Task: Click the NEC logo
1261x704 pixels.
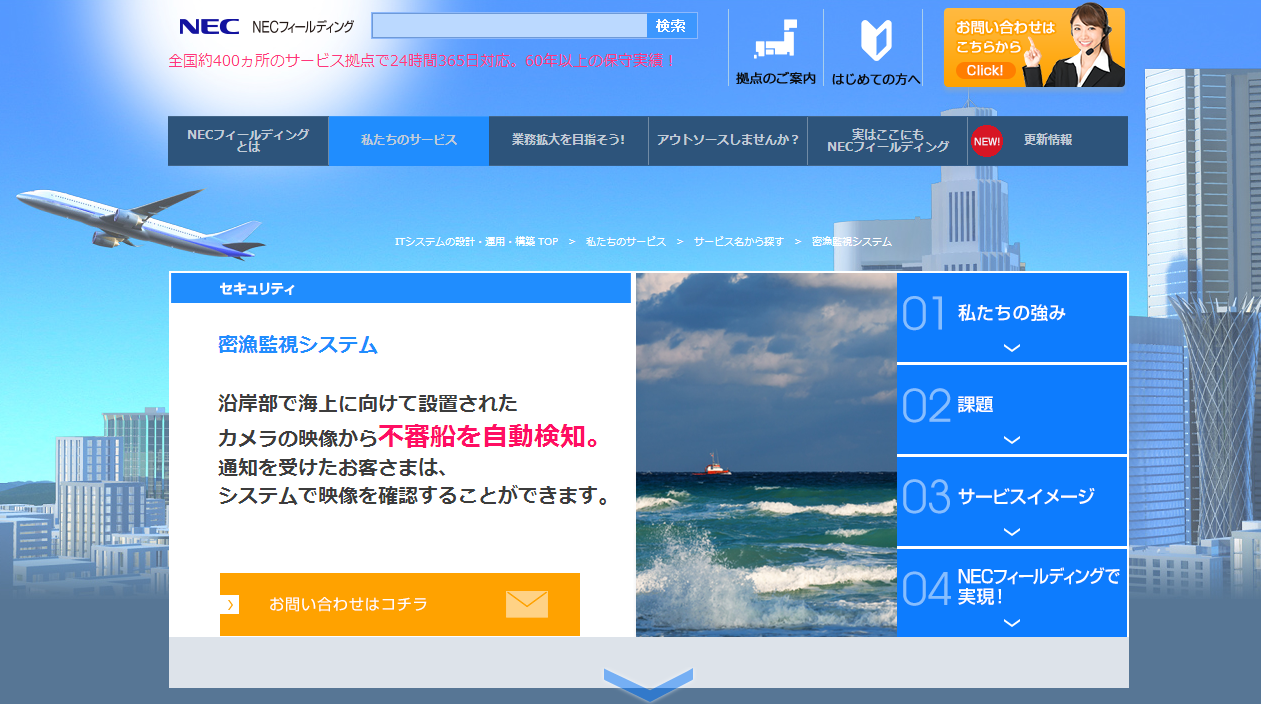Action: point(209,26)
